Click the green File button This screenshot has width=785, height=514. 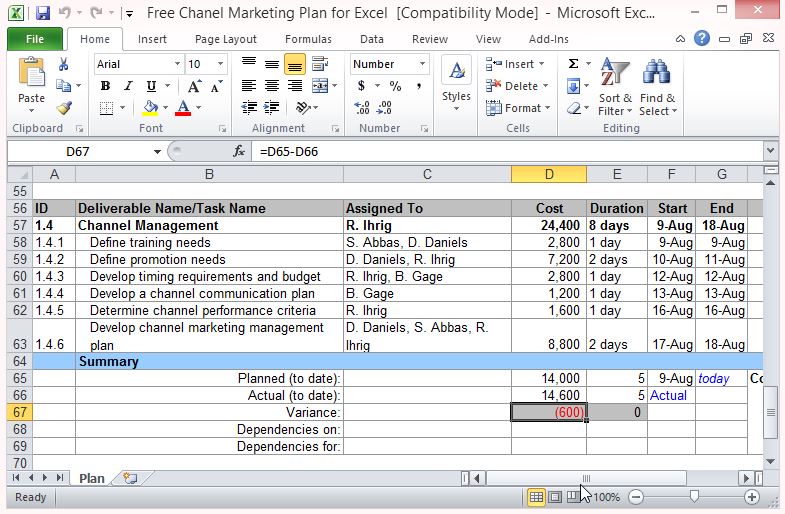(35, 39)
